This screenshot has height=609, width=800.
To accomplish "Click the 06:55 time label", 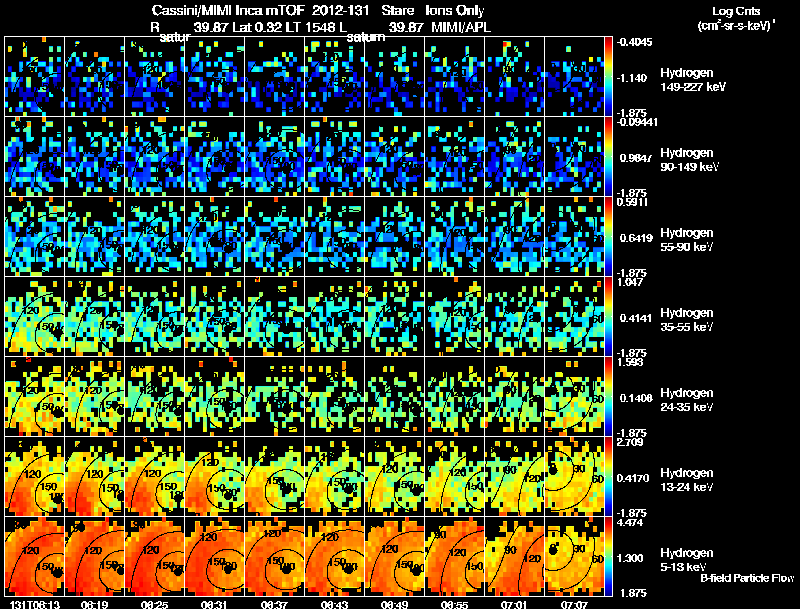I will 454,604.
